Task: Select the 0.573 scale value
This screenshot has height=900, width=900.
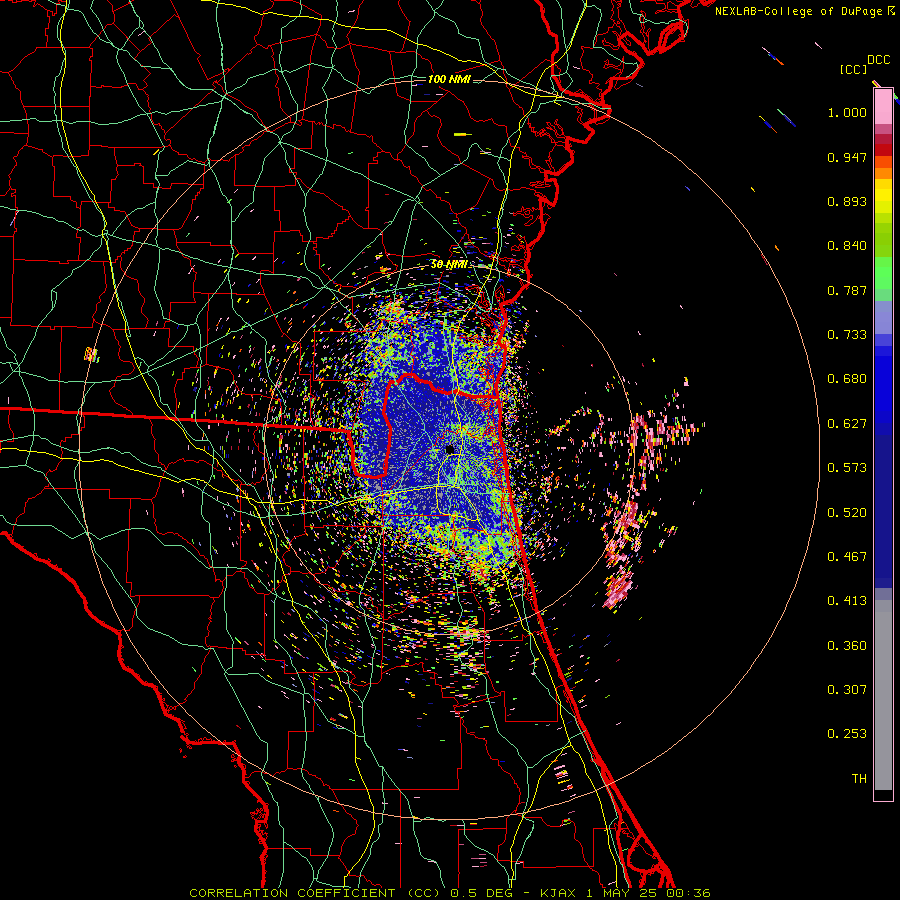Action: click(x=847, y=468)
